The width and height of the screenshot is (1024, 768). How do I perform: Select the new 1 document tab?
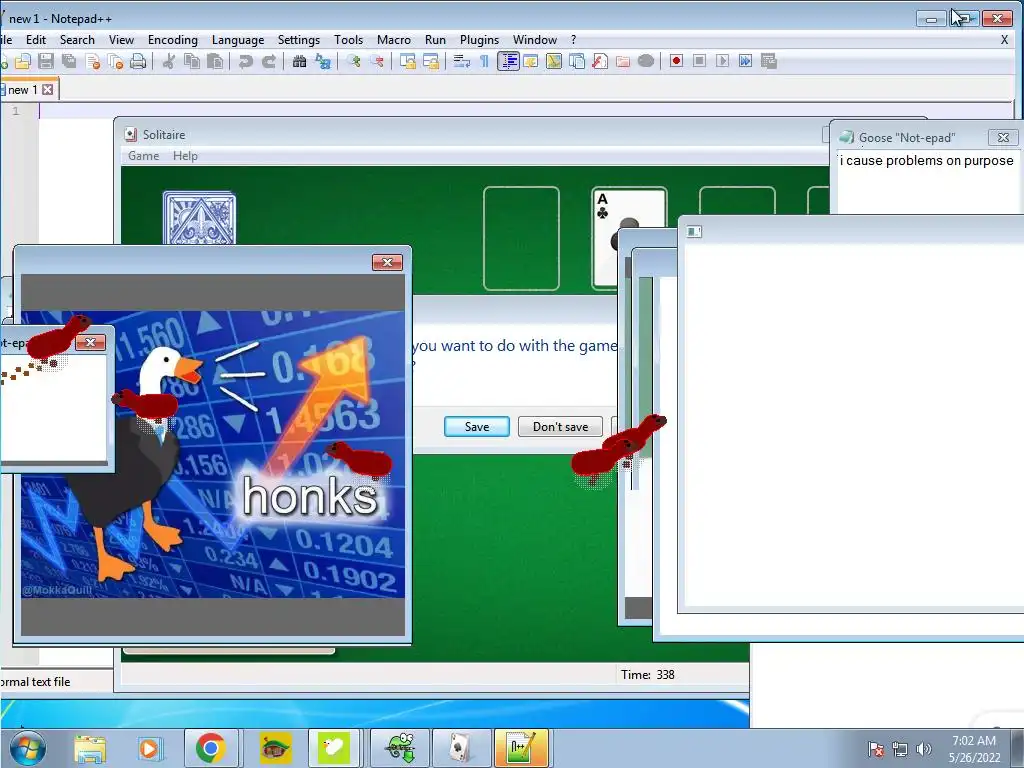(22, 89)
